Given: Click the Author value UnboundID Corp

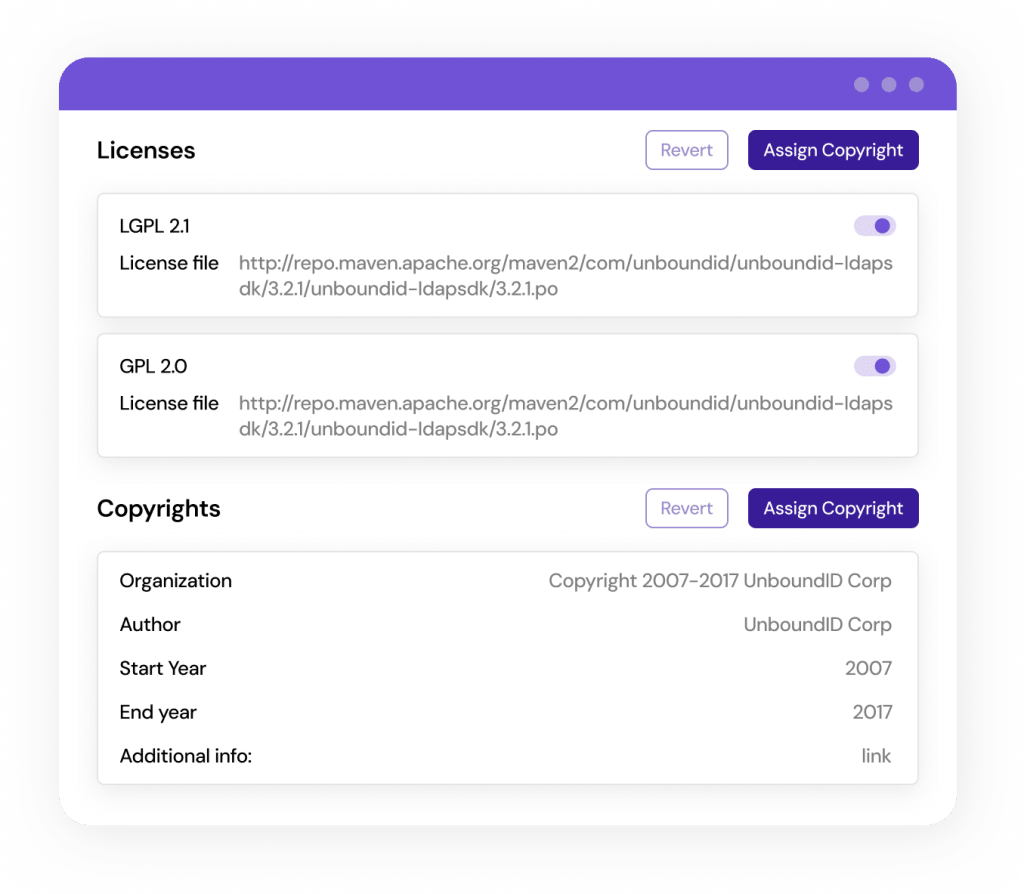Looking at the screenshot, I should click(817, 625).
